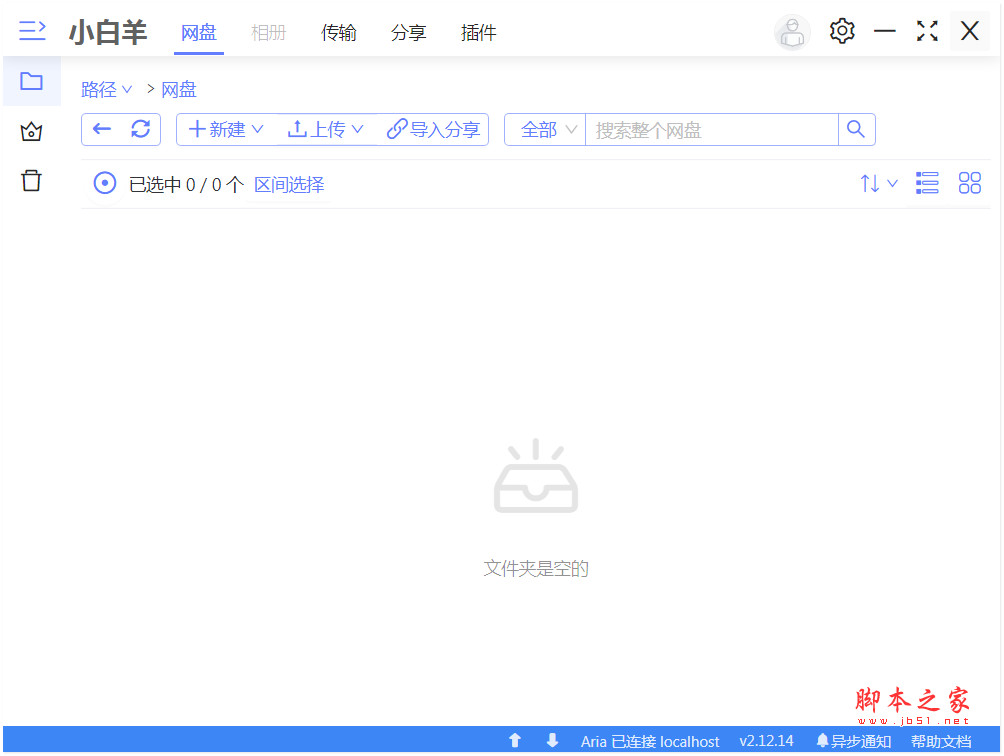Screen dimensions: 1004x756
Task: Click the upload arrow in status bar
Action: click(515, 741)
